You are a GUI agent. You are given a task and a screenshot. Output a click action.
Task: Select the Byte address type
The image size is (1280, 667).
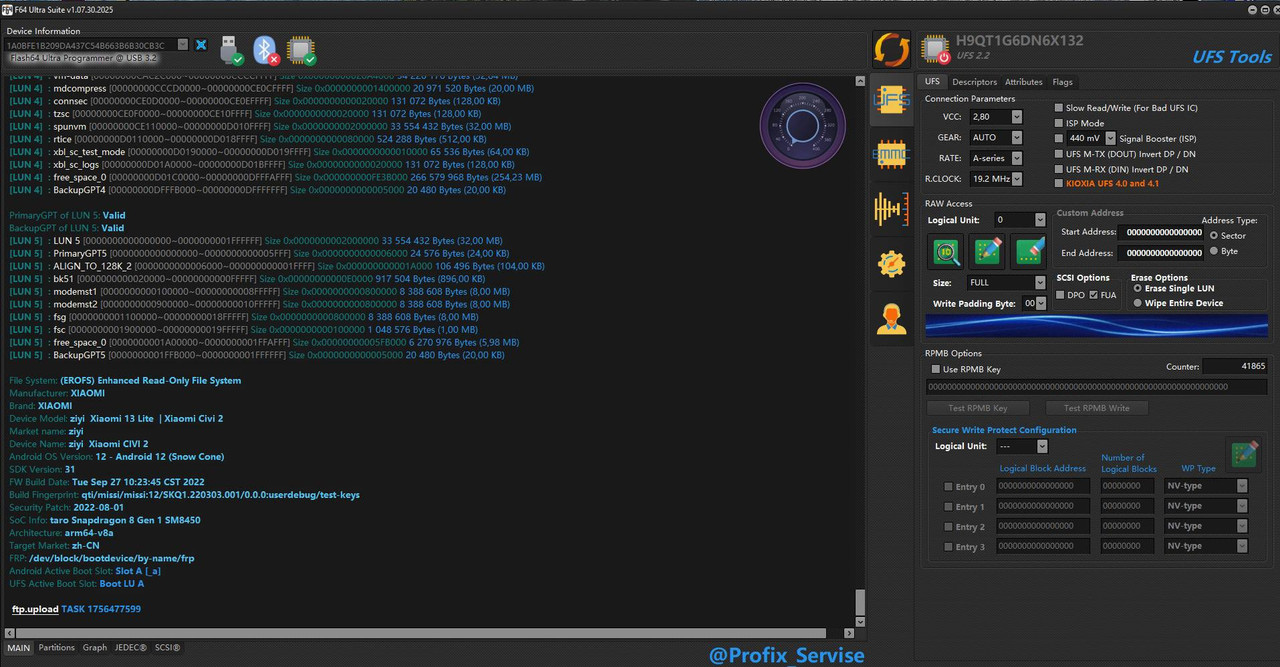click(1214, 251)
